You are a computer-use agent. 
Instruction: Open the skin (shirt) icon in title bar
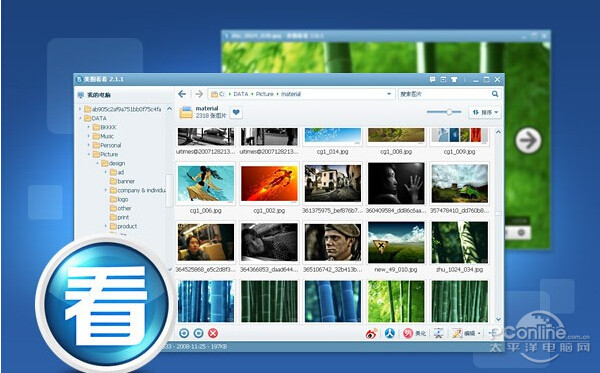click(454, 80)
